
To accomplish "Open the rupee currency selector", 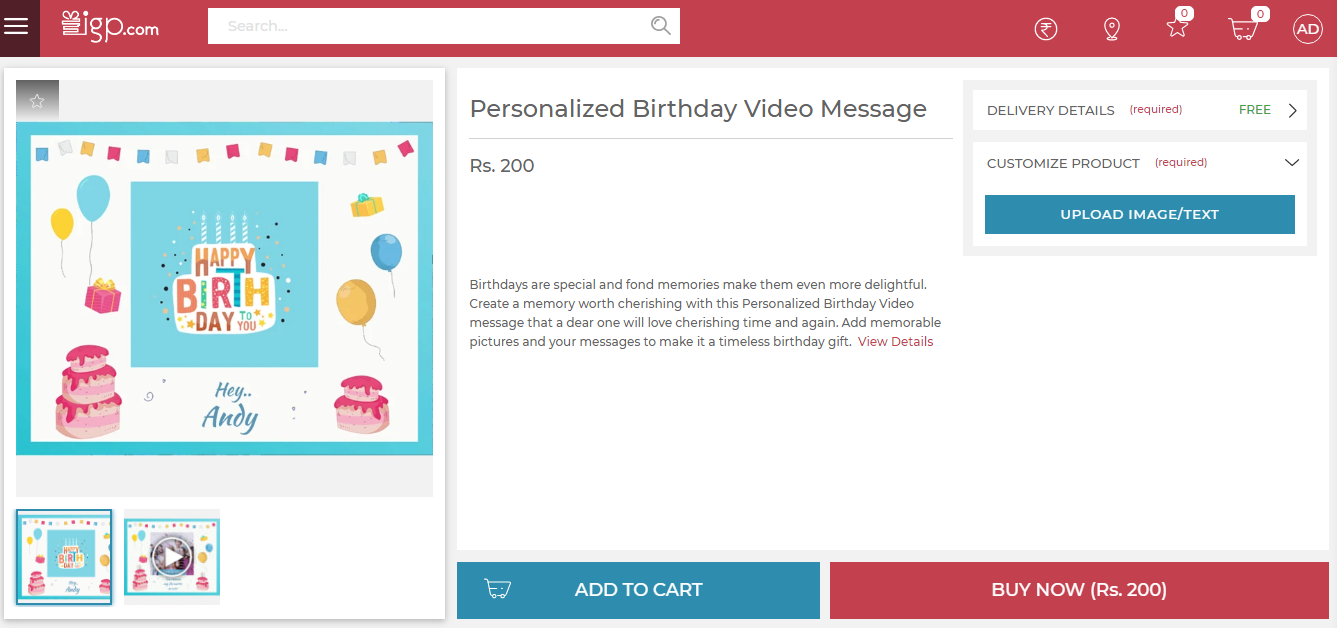I will [x=1045, y=29].
